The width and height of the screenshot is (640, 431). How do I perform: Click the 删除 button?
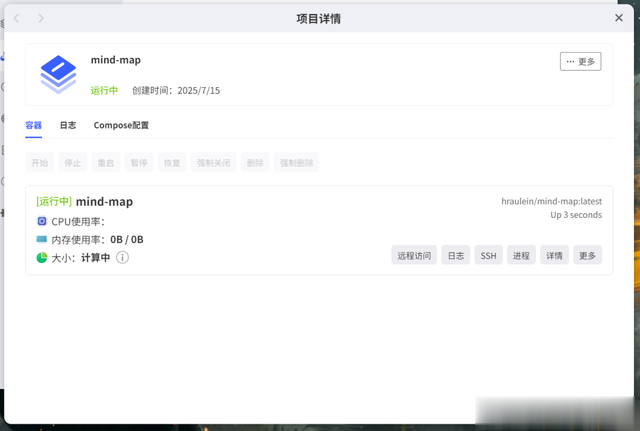click(255, 163)
